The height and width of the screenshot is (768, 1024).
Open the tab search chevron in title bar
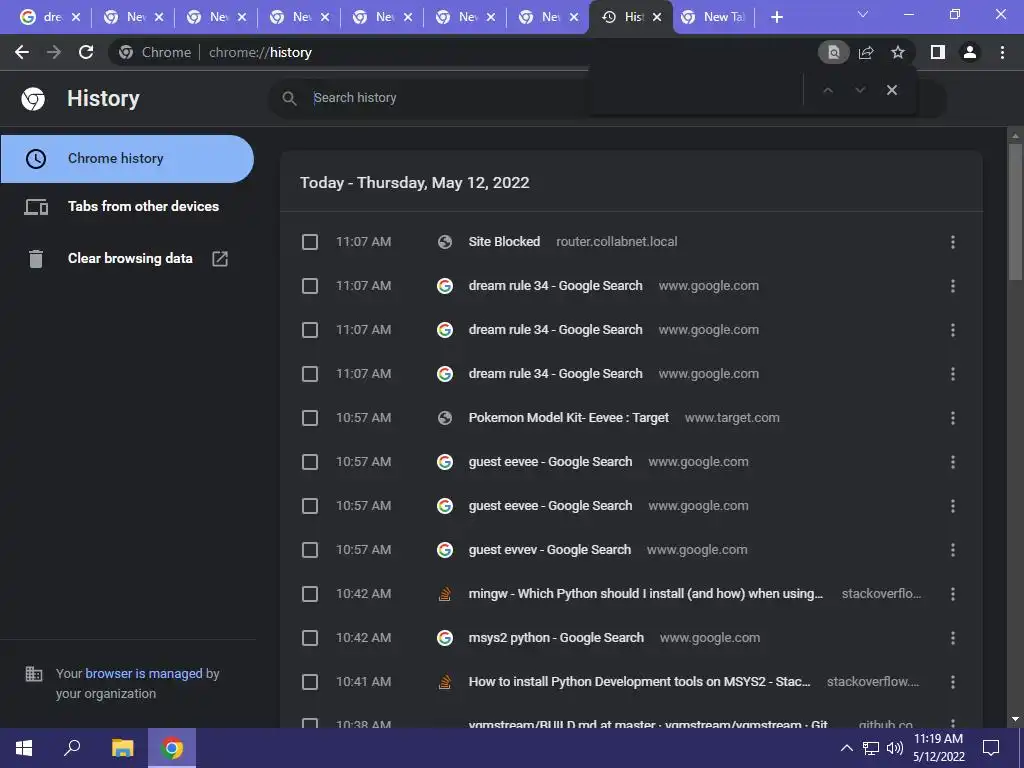(x=863, y=14)
